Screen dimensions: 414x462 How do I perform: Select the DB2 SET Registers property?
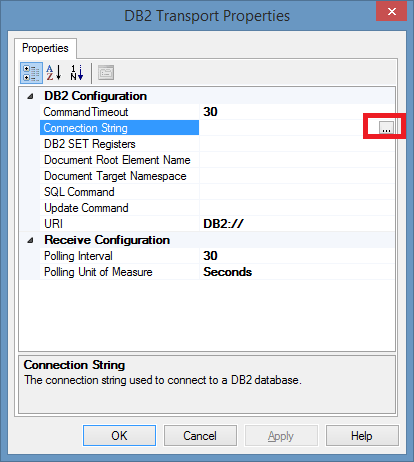(x=119, y=144)
